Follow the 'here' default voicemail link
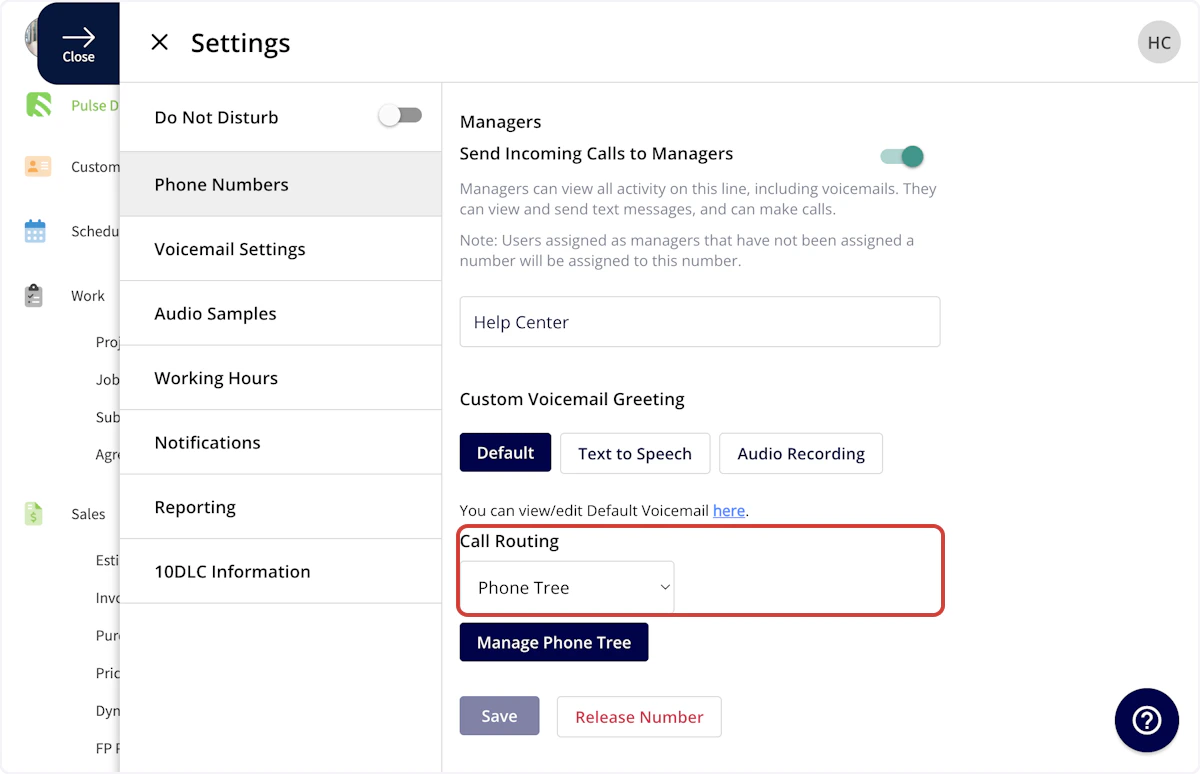 tap(728, 510)
